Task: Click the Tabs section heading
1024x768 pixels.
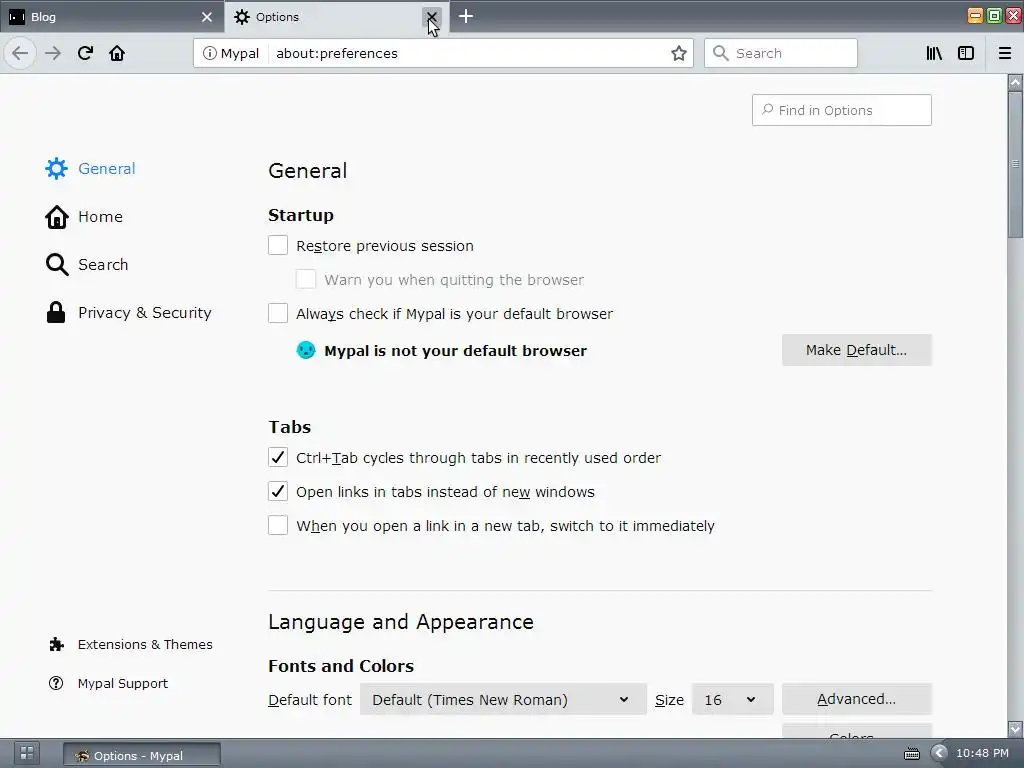Action: click(290, 426)
